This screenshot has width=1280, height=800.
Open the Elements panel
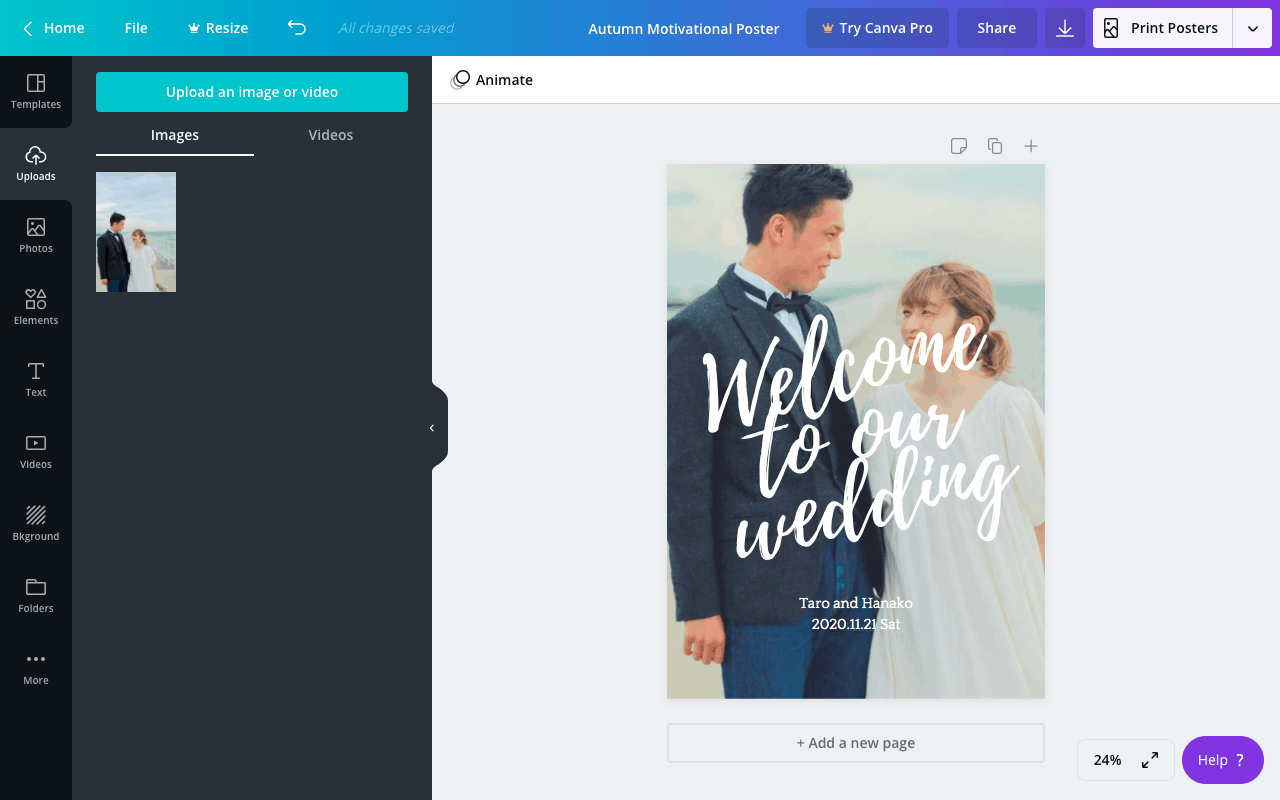point(36,307)
